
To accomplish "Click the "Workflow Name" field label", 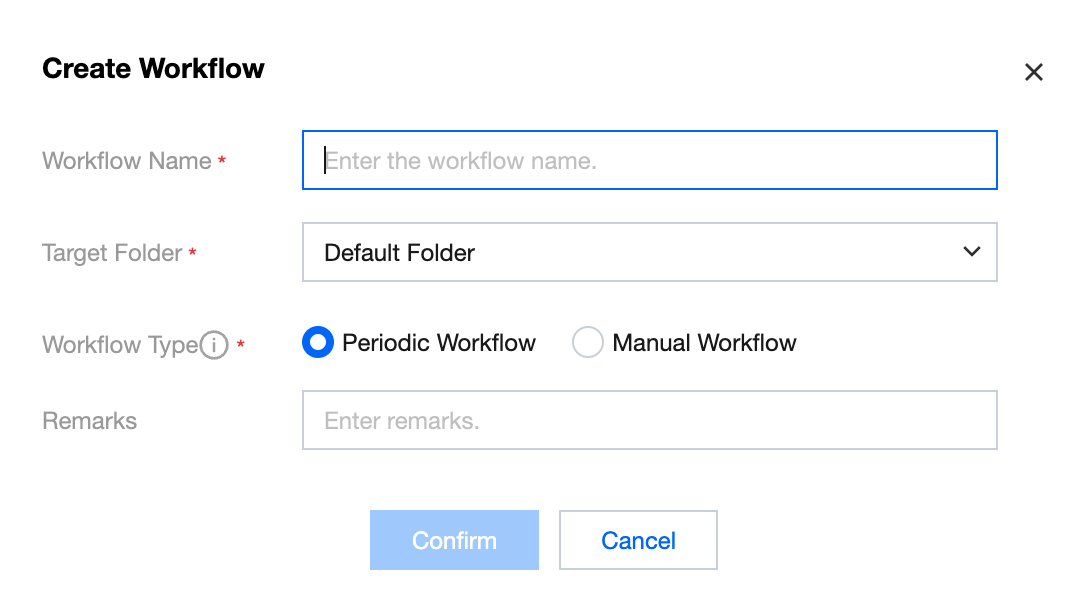I will 126,161.
